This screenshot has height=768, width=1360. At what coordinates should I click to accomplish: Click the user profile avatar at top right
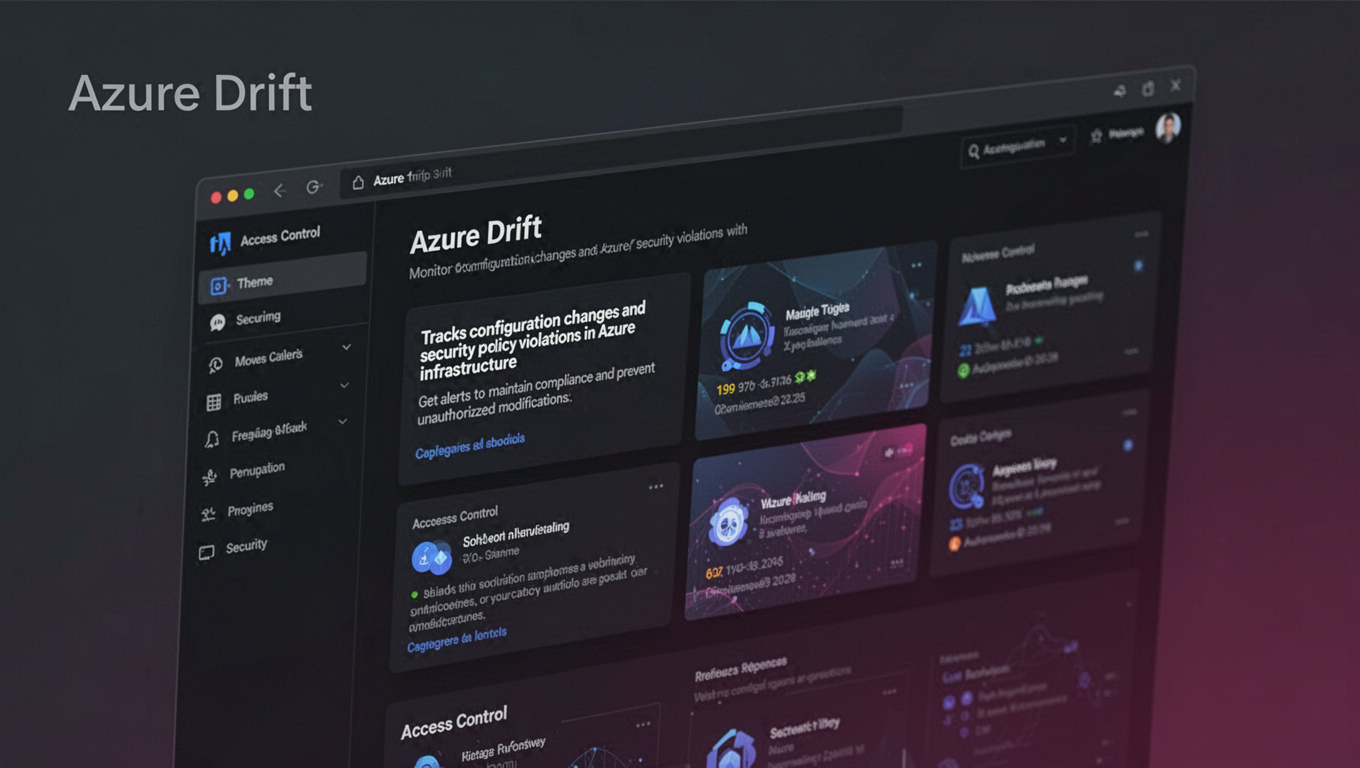[1167, 126]
